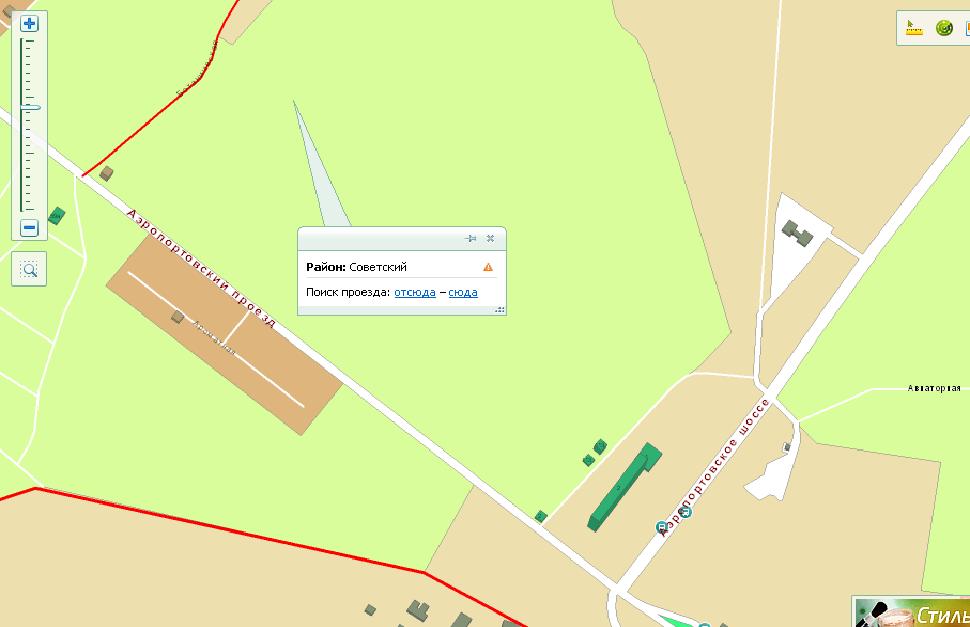This screenshot has width=970, height=627.
Task: Click the orange warning triangle in the popup
Action: [488, 267]
